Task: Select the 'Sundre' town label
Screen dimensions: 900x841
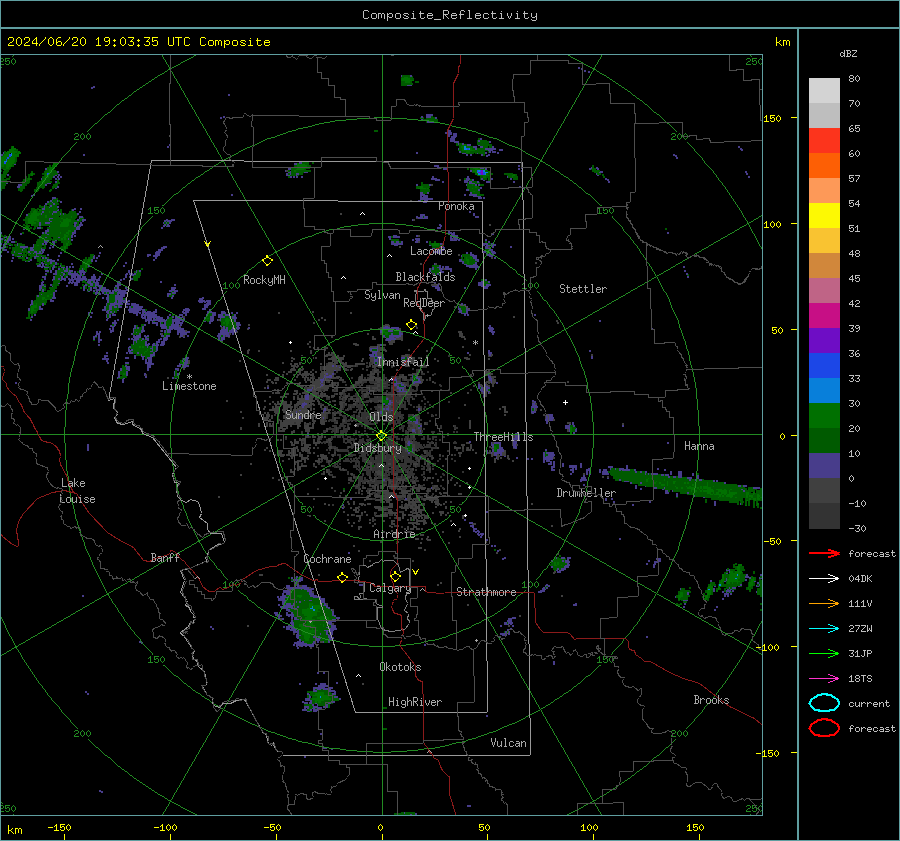Action: coord(303,414)
